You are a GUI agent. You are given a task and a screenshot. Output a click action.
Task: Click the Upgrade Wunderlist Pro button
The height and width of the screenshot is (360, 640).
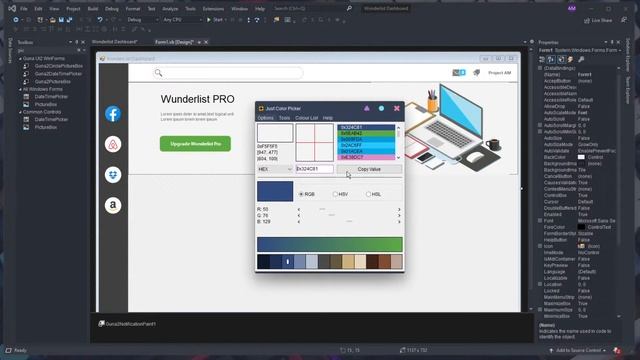pos(195,144)
